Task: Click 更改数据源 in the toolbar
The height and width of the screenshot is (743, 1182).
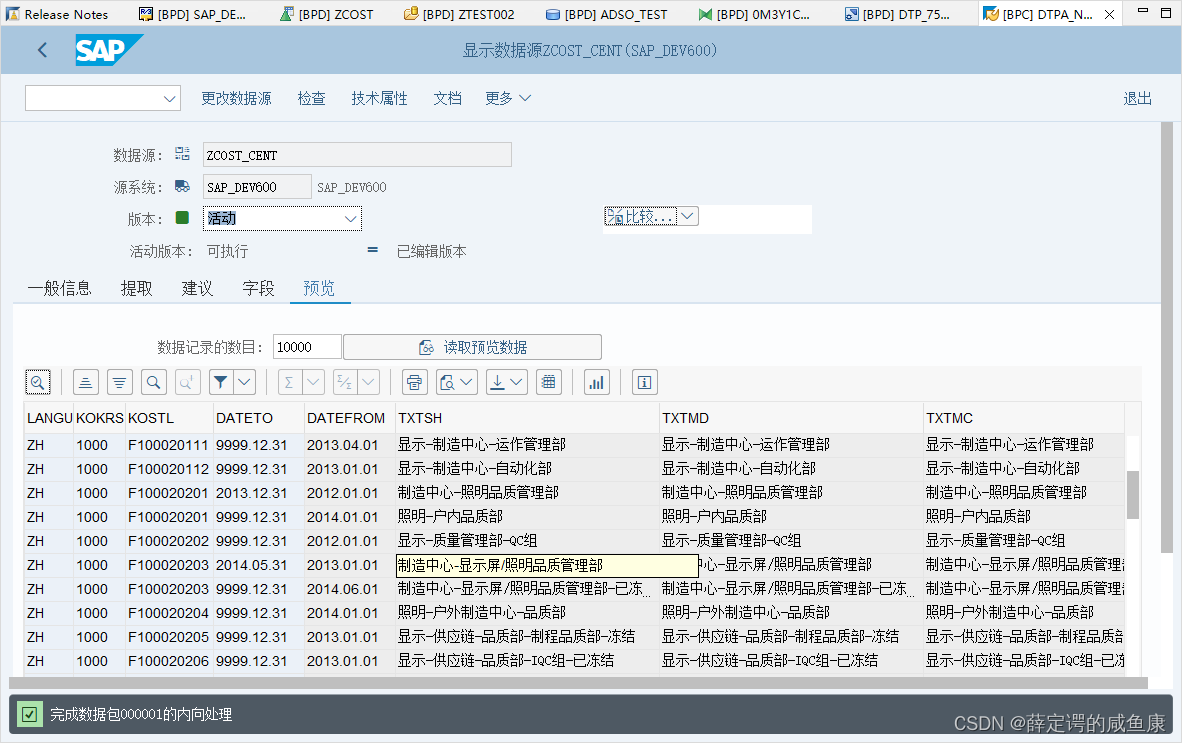Action: tap(236, 98)
